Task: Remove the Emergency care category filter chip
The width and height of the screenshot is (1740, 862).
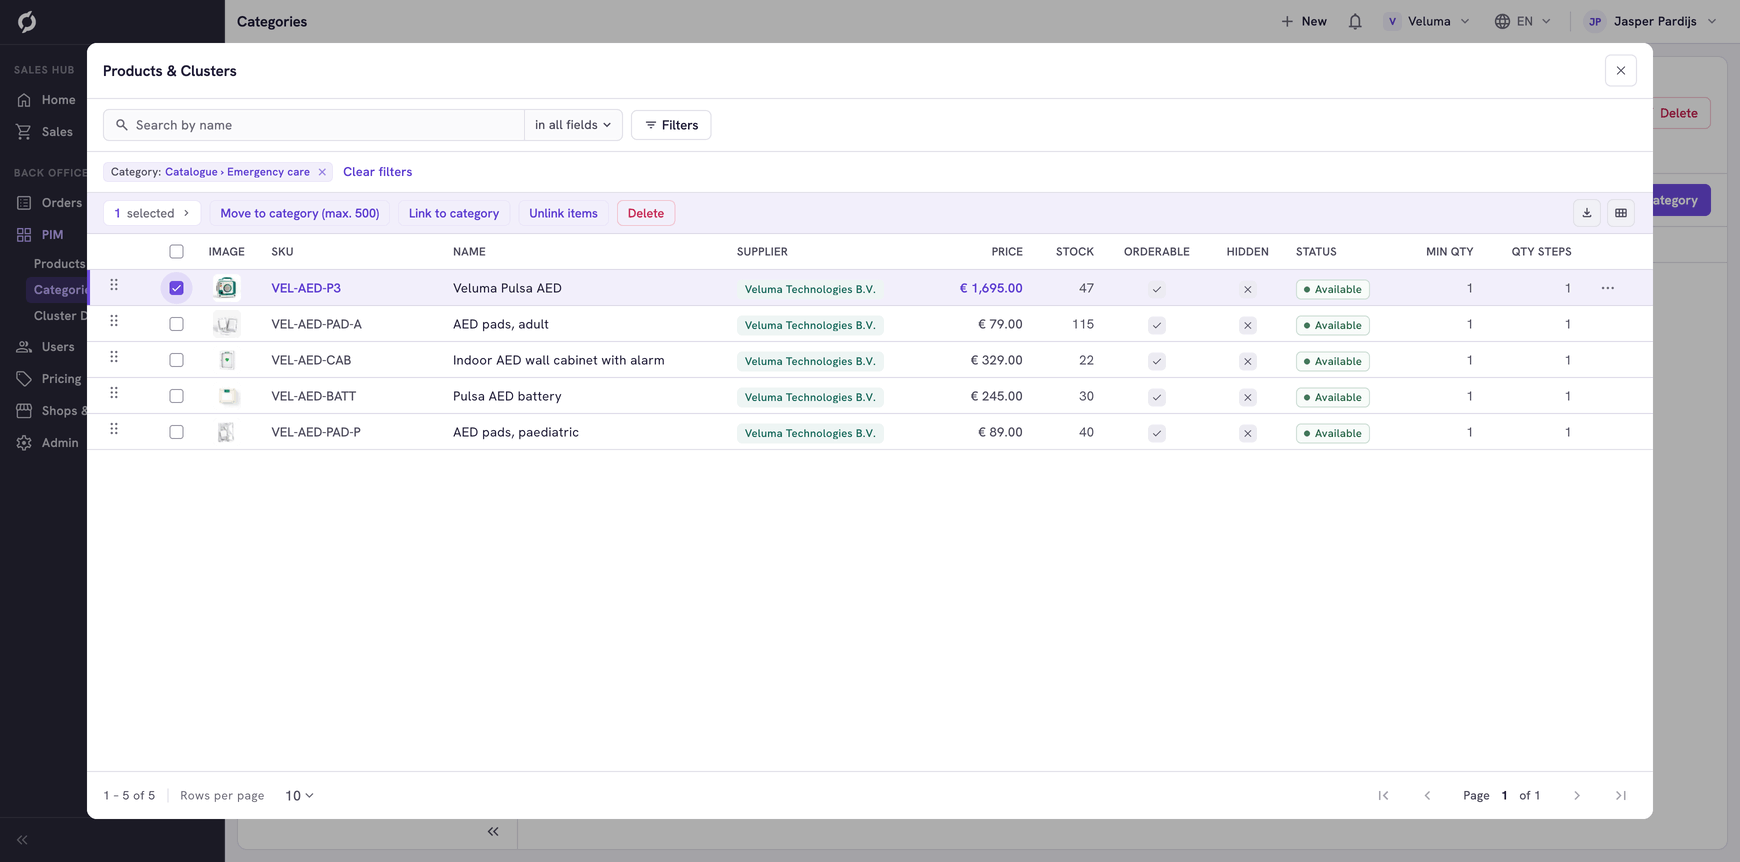Action: tap(322, 172)
